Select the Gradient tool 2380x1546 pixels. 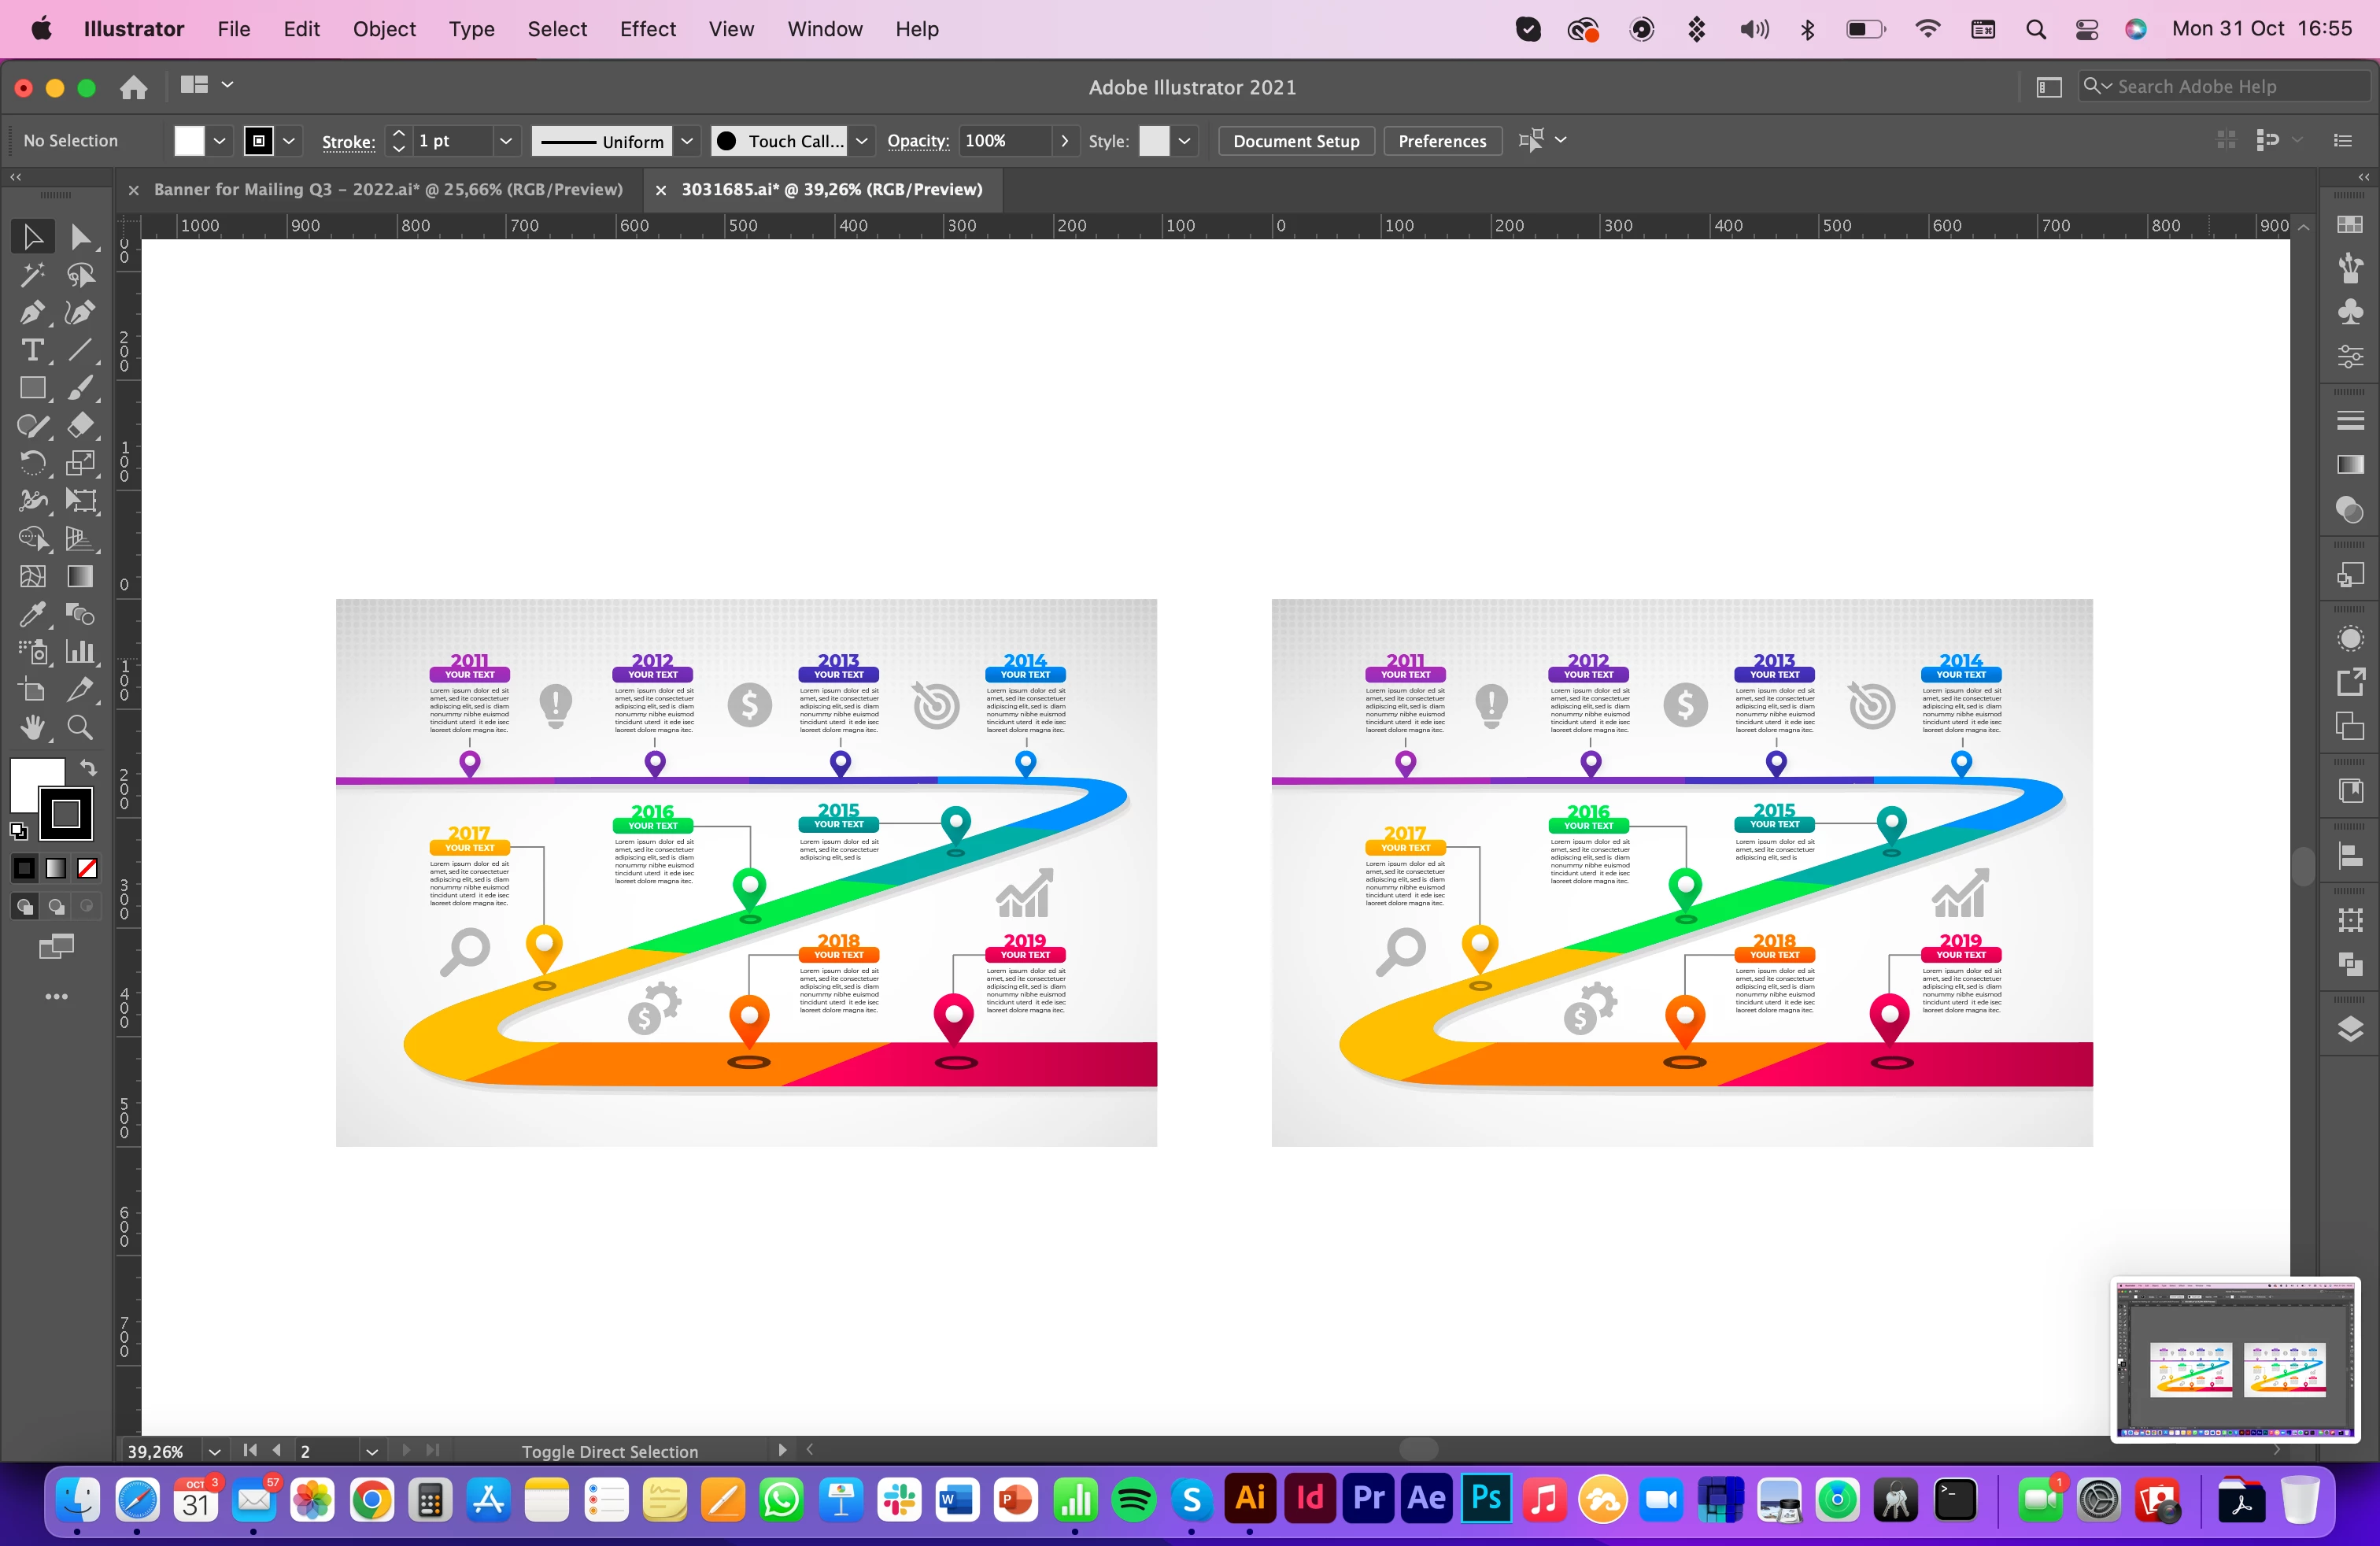tap(80, 576)
